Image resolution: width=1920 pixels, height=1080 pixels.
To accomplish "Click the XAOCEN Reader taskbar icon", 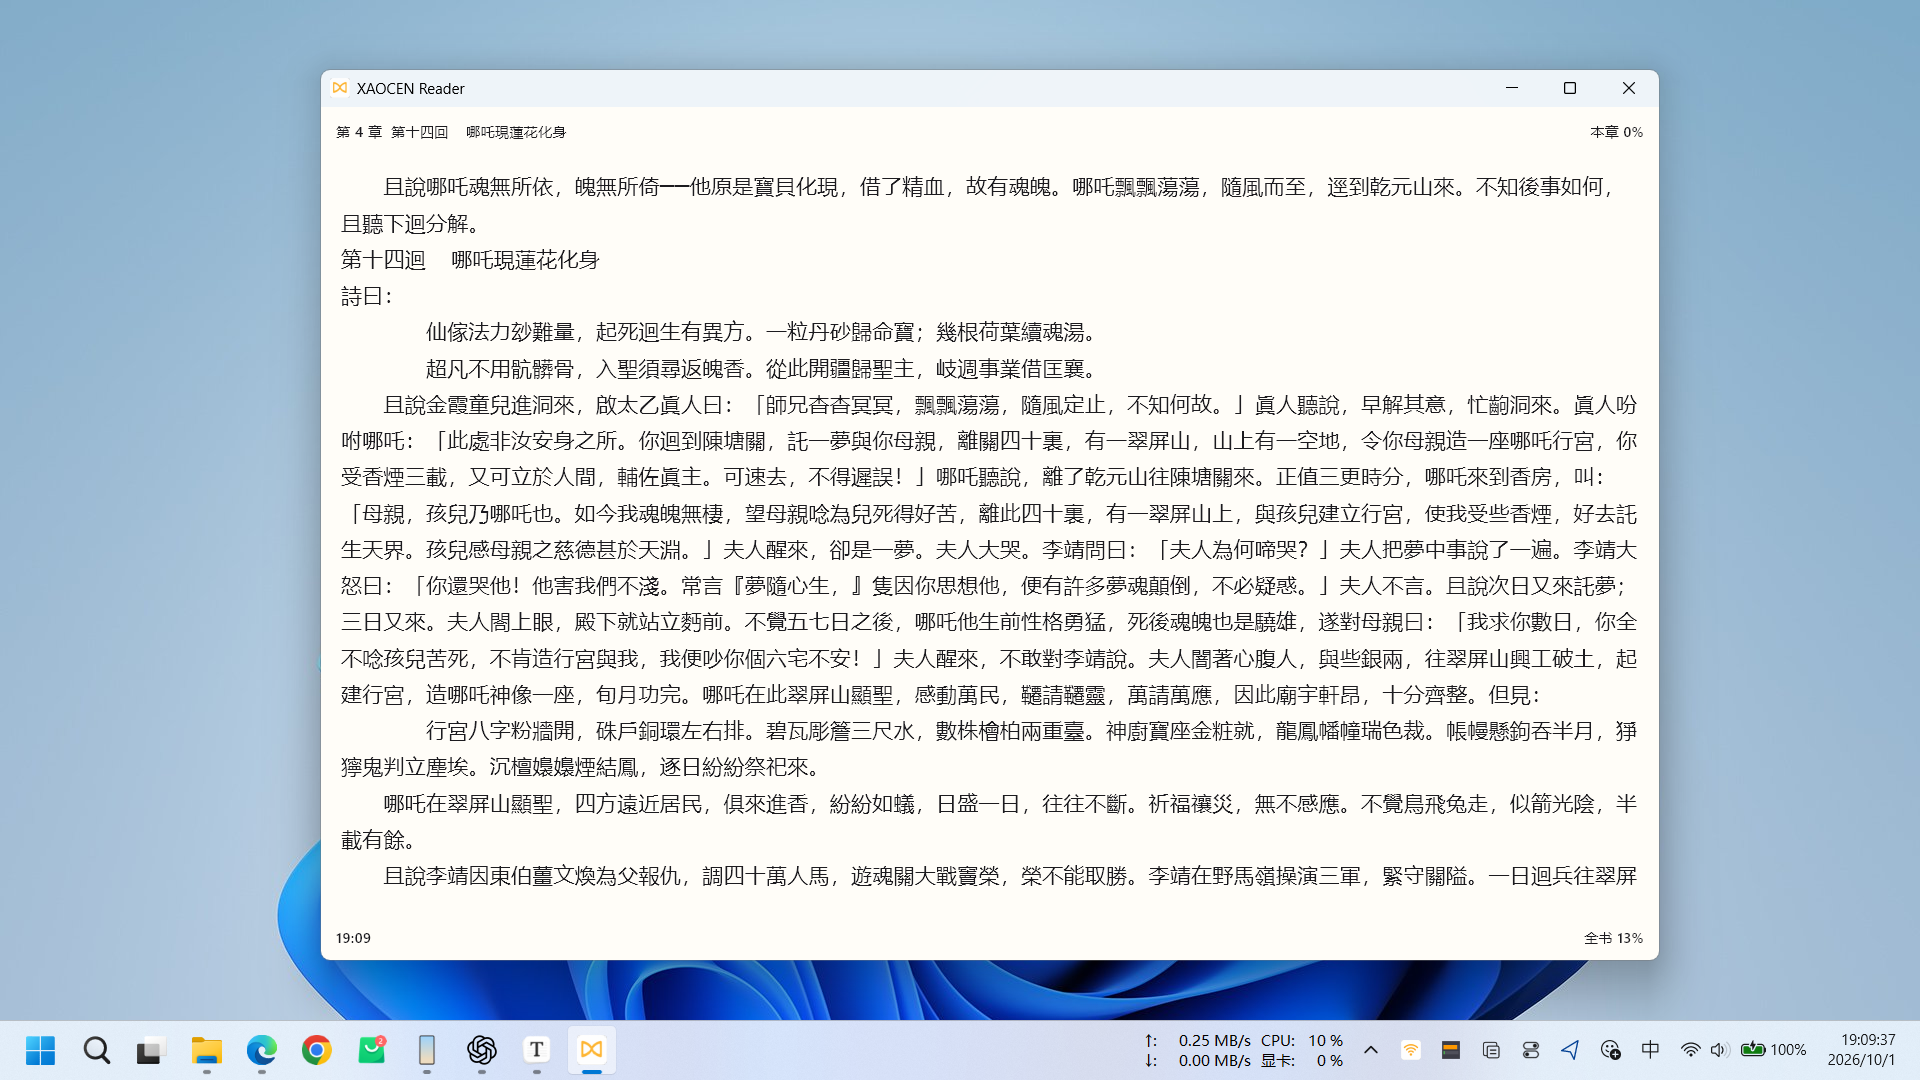I will pos(592,1050).
